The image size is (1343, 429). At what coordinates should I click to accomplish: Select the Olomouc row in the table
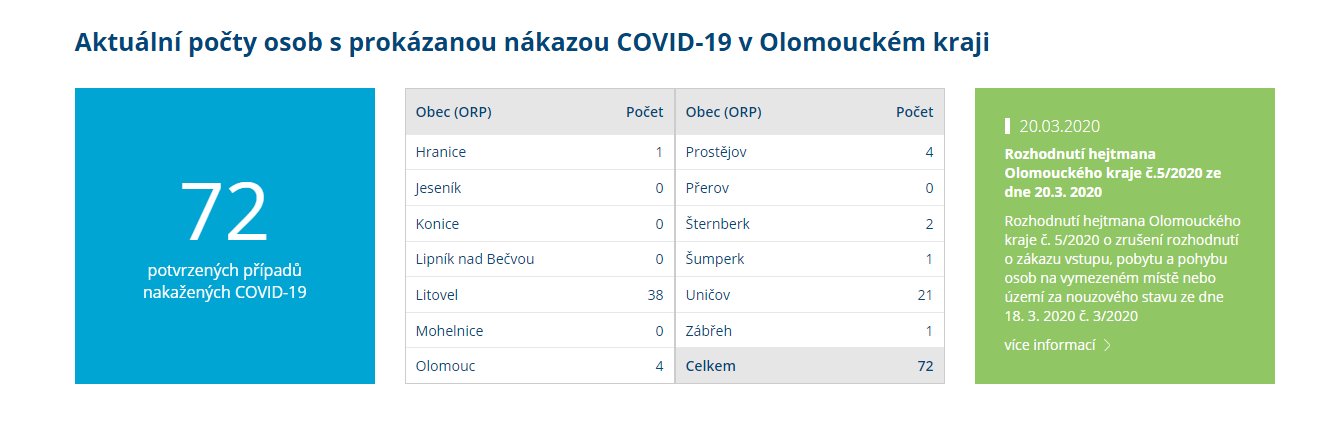[x=540, y=366]
